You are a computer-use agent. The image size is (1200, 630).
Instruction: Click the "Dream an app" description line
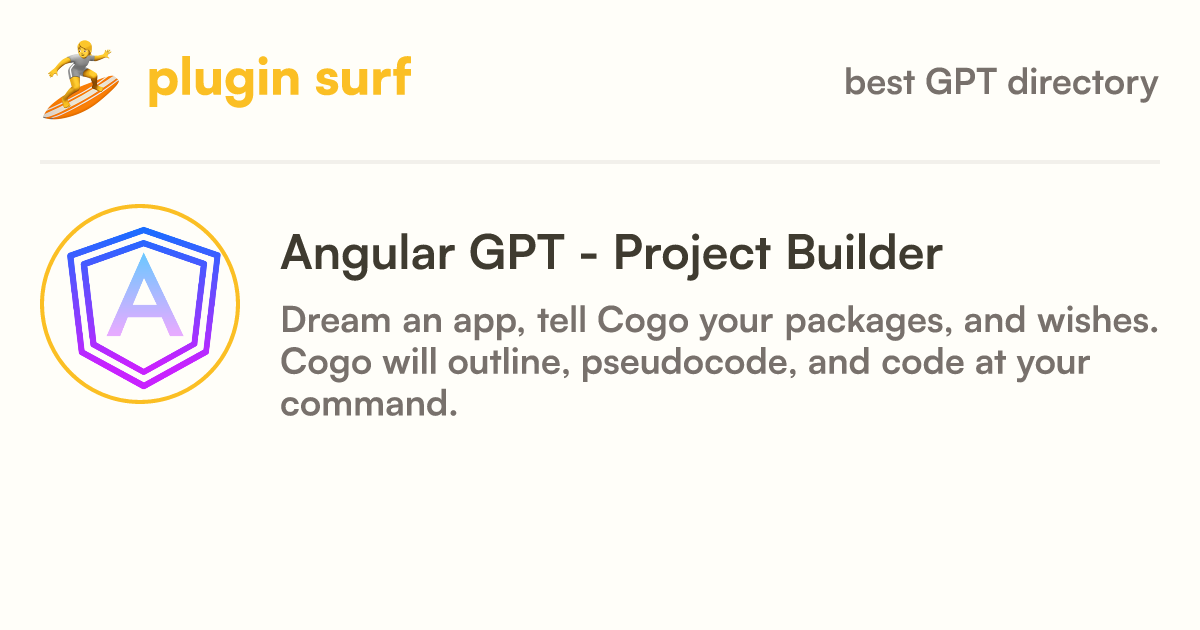pyautogui.click(x=719, y=322)
